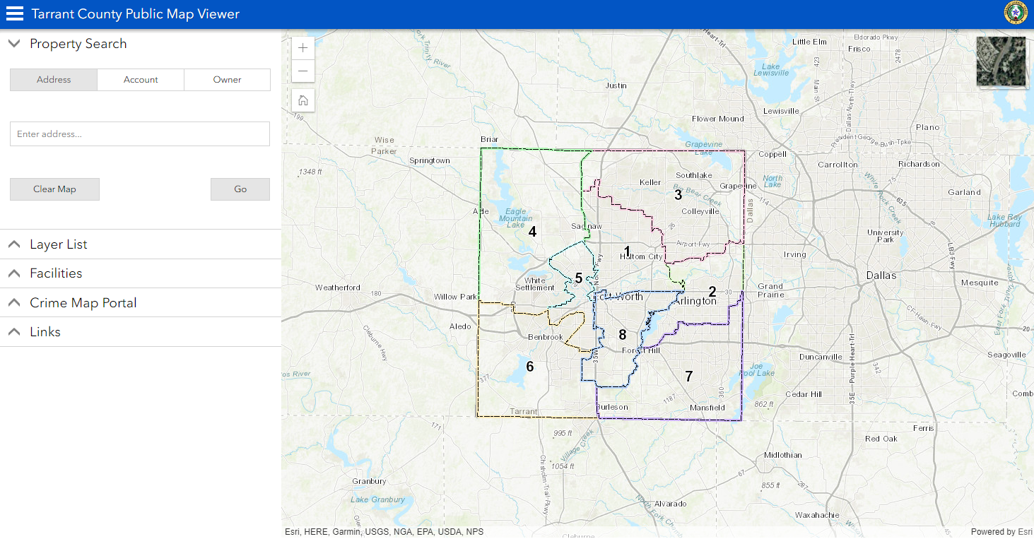Select the Owner search tab

click(x=227, y=80)
